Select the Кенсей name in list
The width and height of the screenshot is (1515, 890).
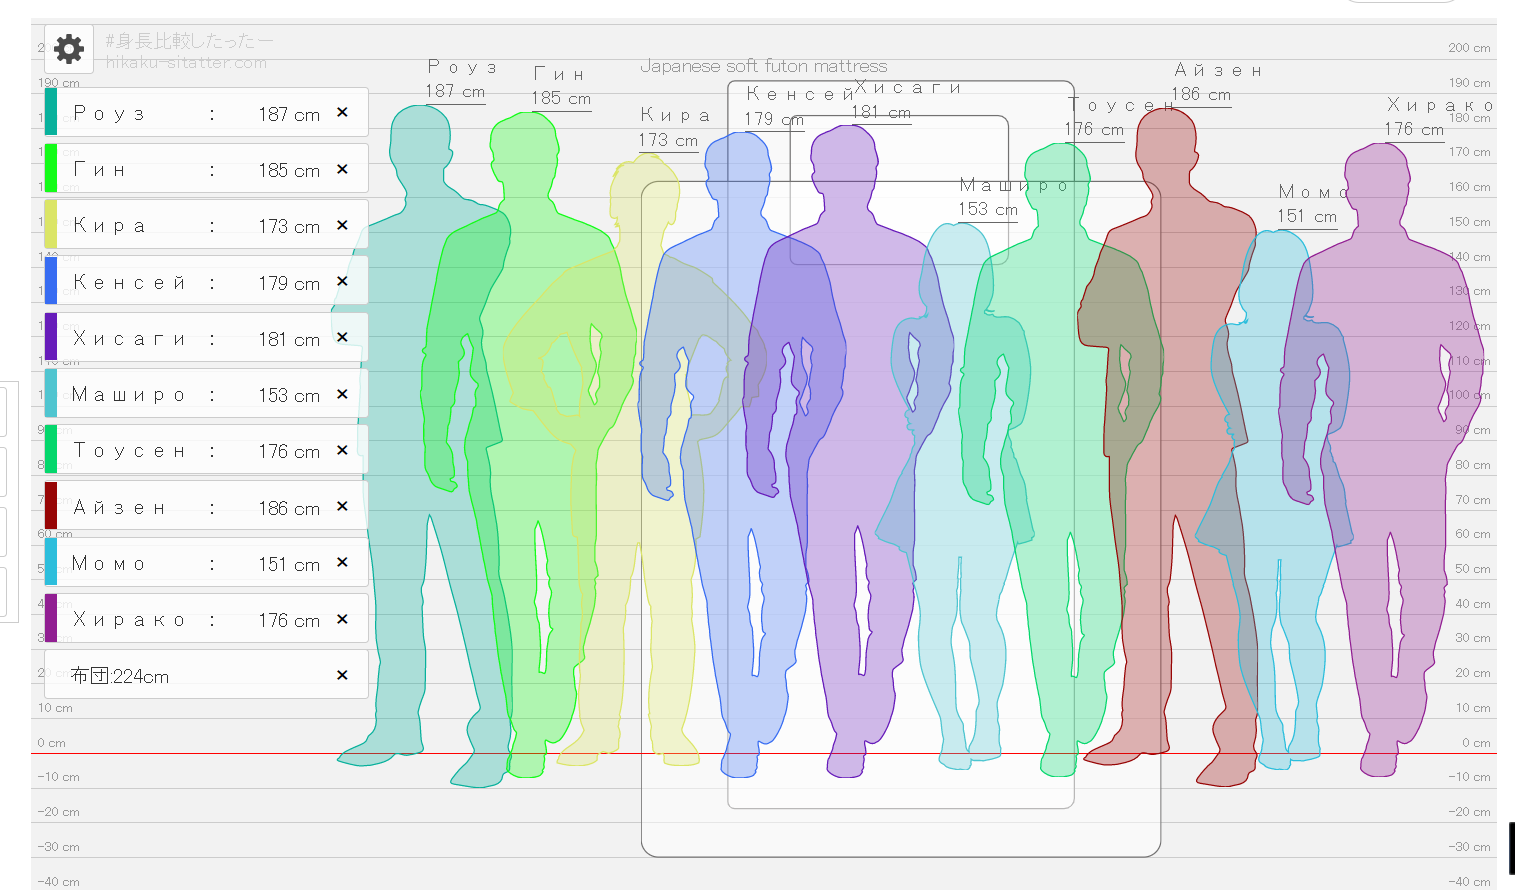click(x=129, y=283)
